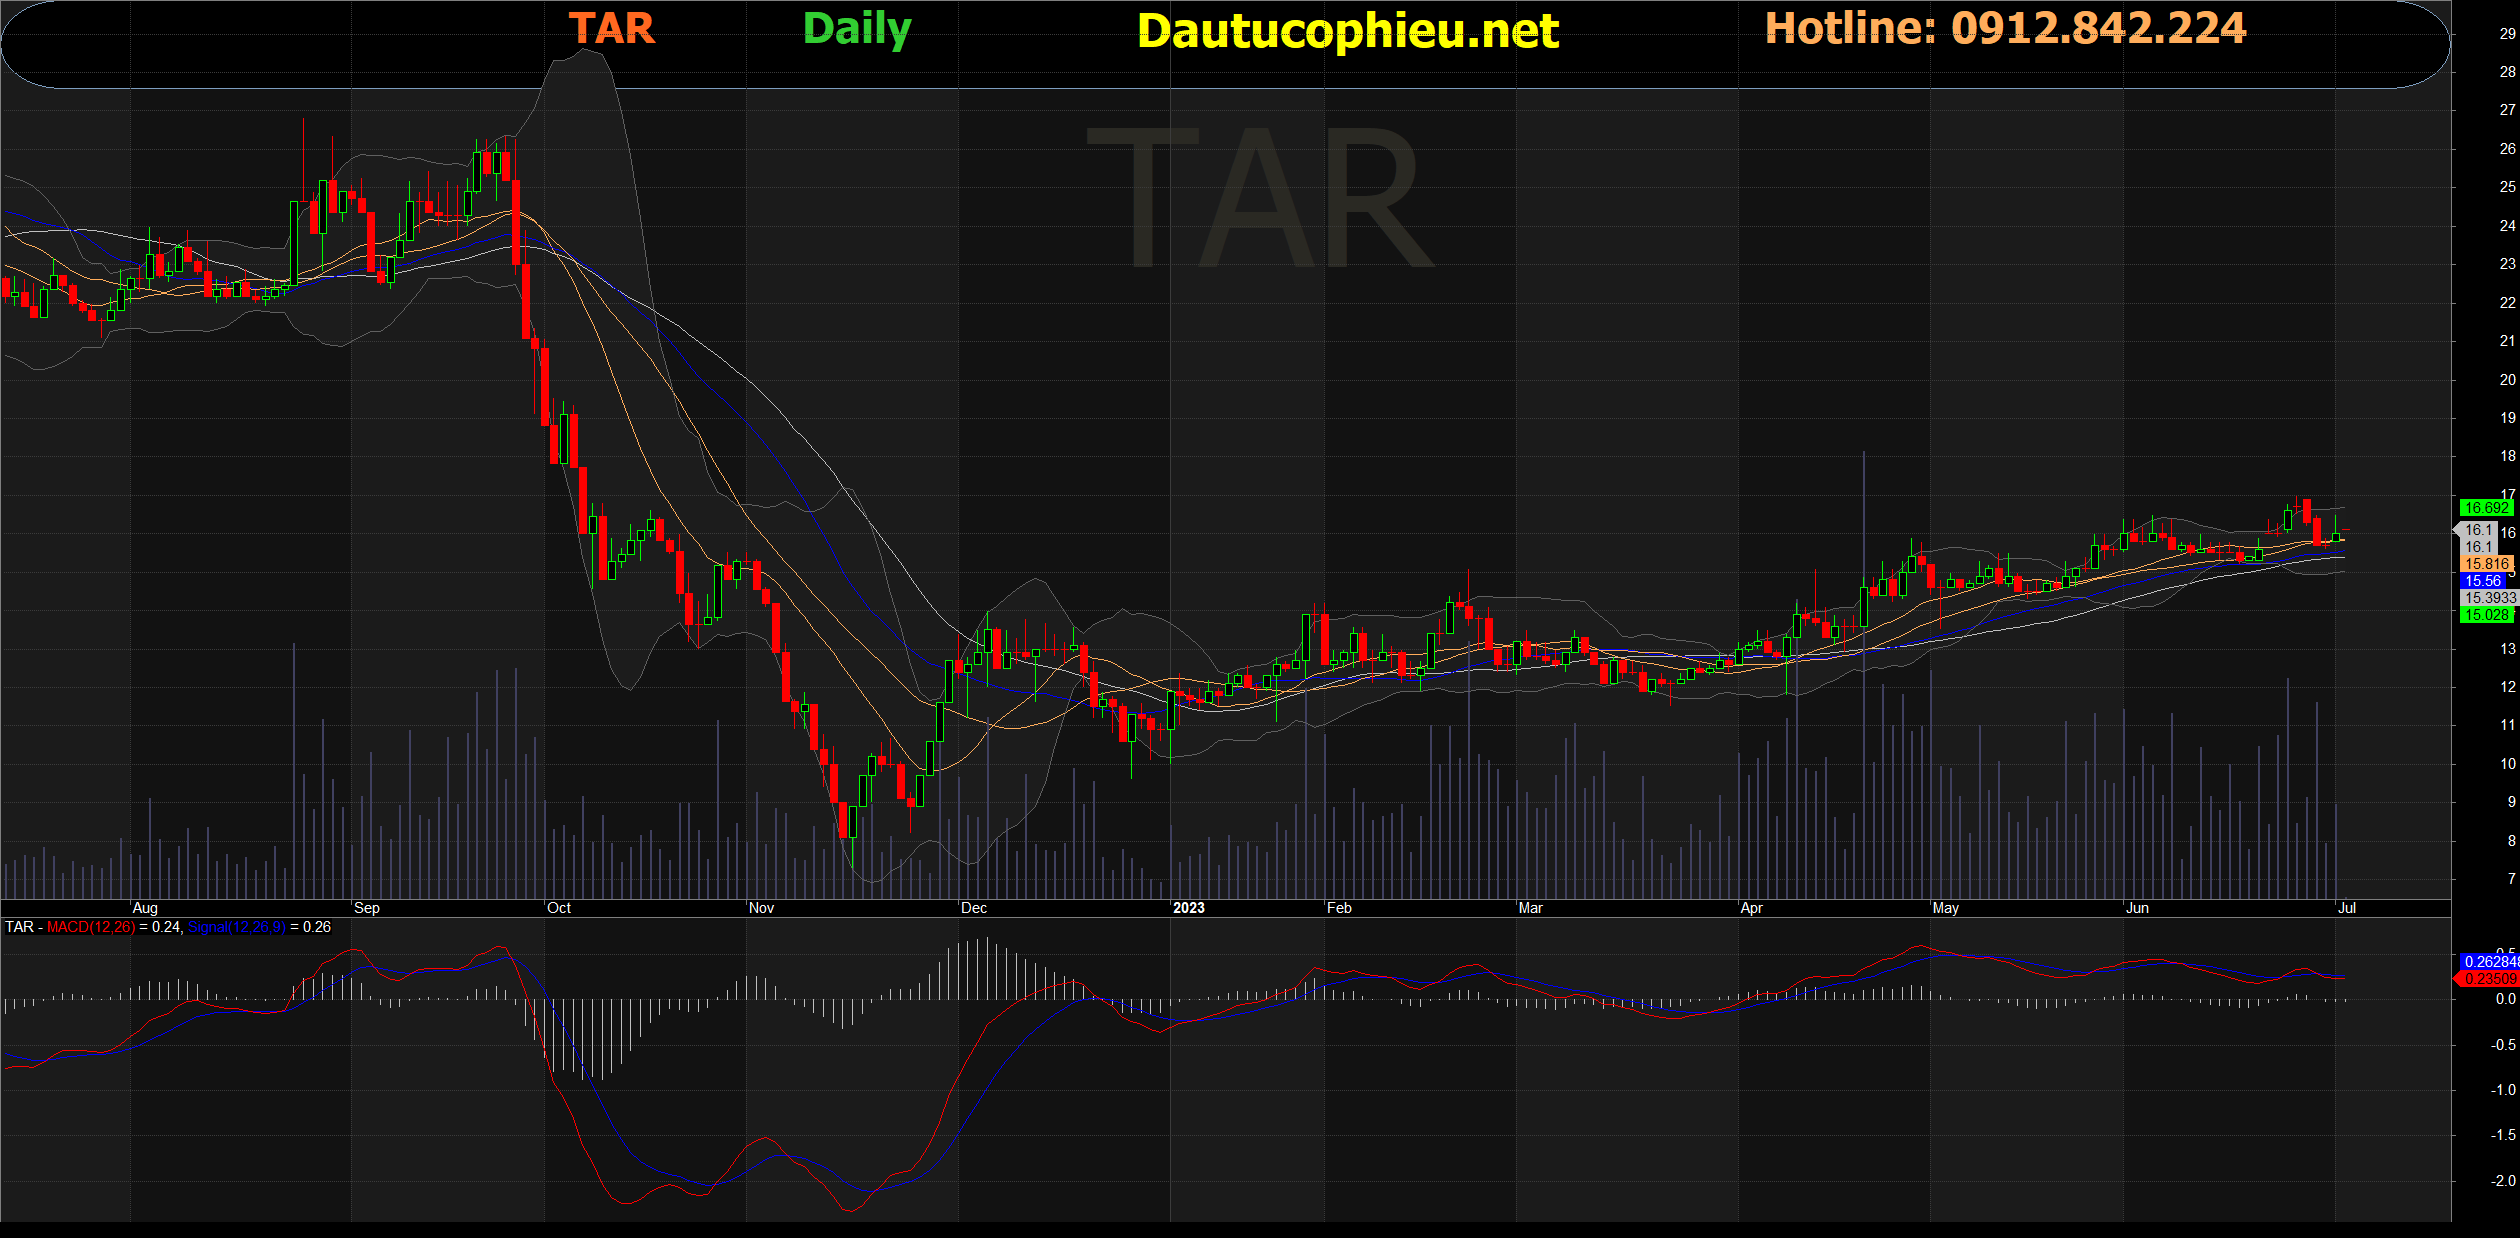Click the 29 level on price axis

pyautogui.click(x=2507, y=33)
